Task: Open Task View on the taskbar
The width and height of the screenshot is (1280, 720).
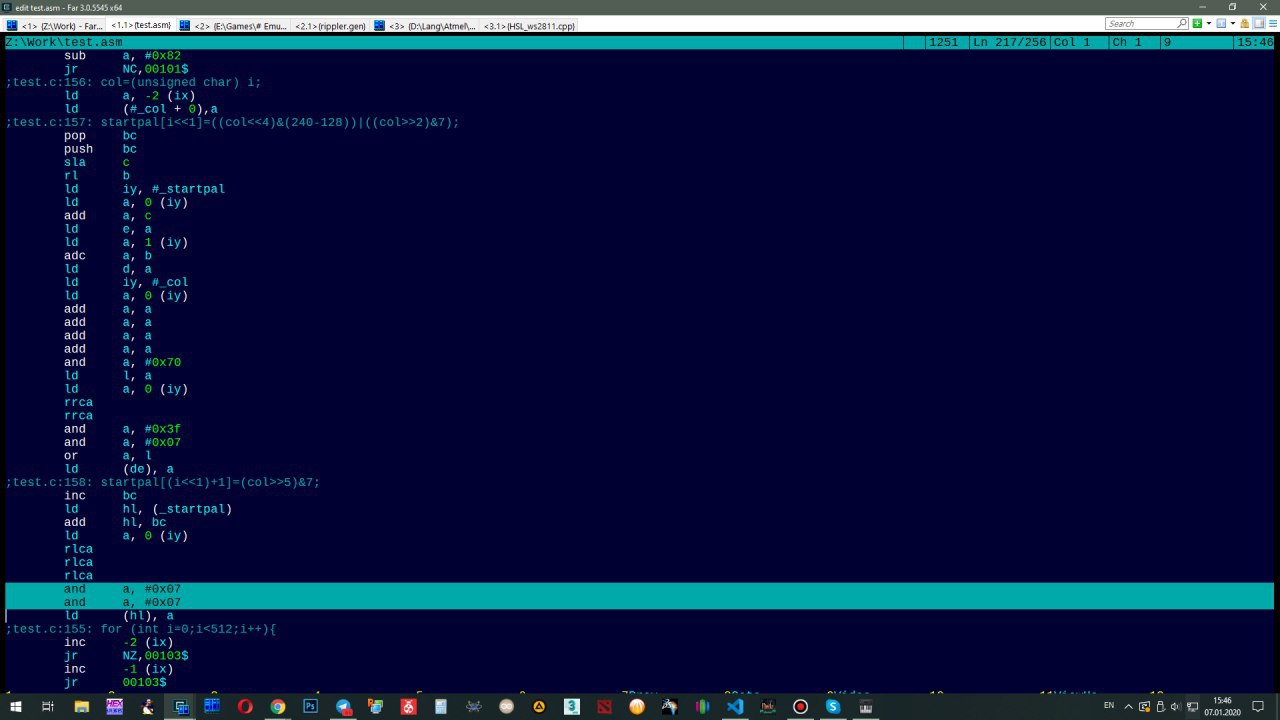Action: pos(48,706)
